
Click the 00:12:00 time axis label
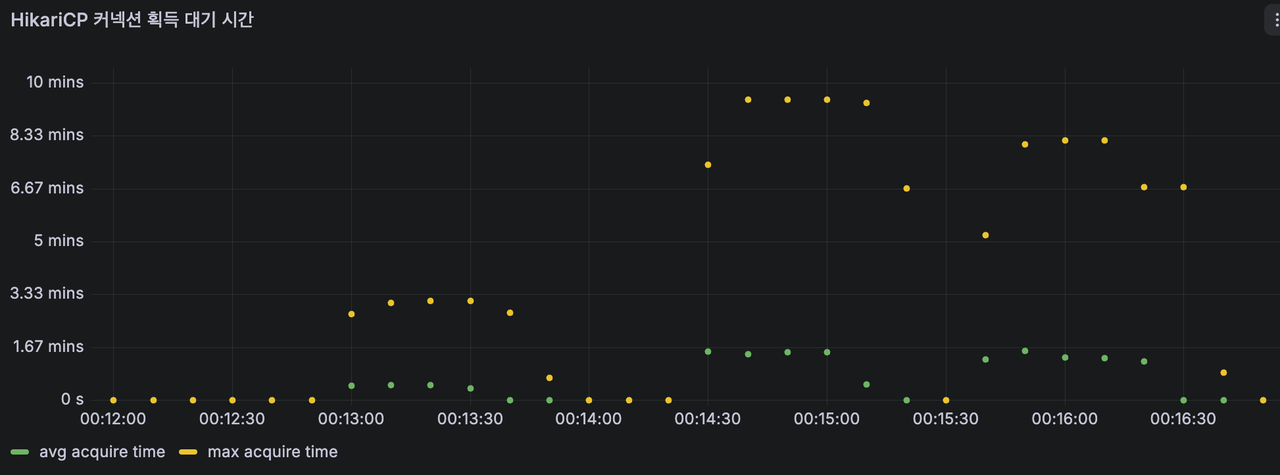(113, 419)
